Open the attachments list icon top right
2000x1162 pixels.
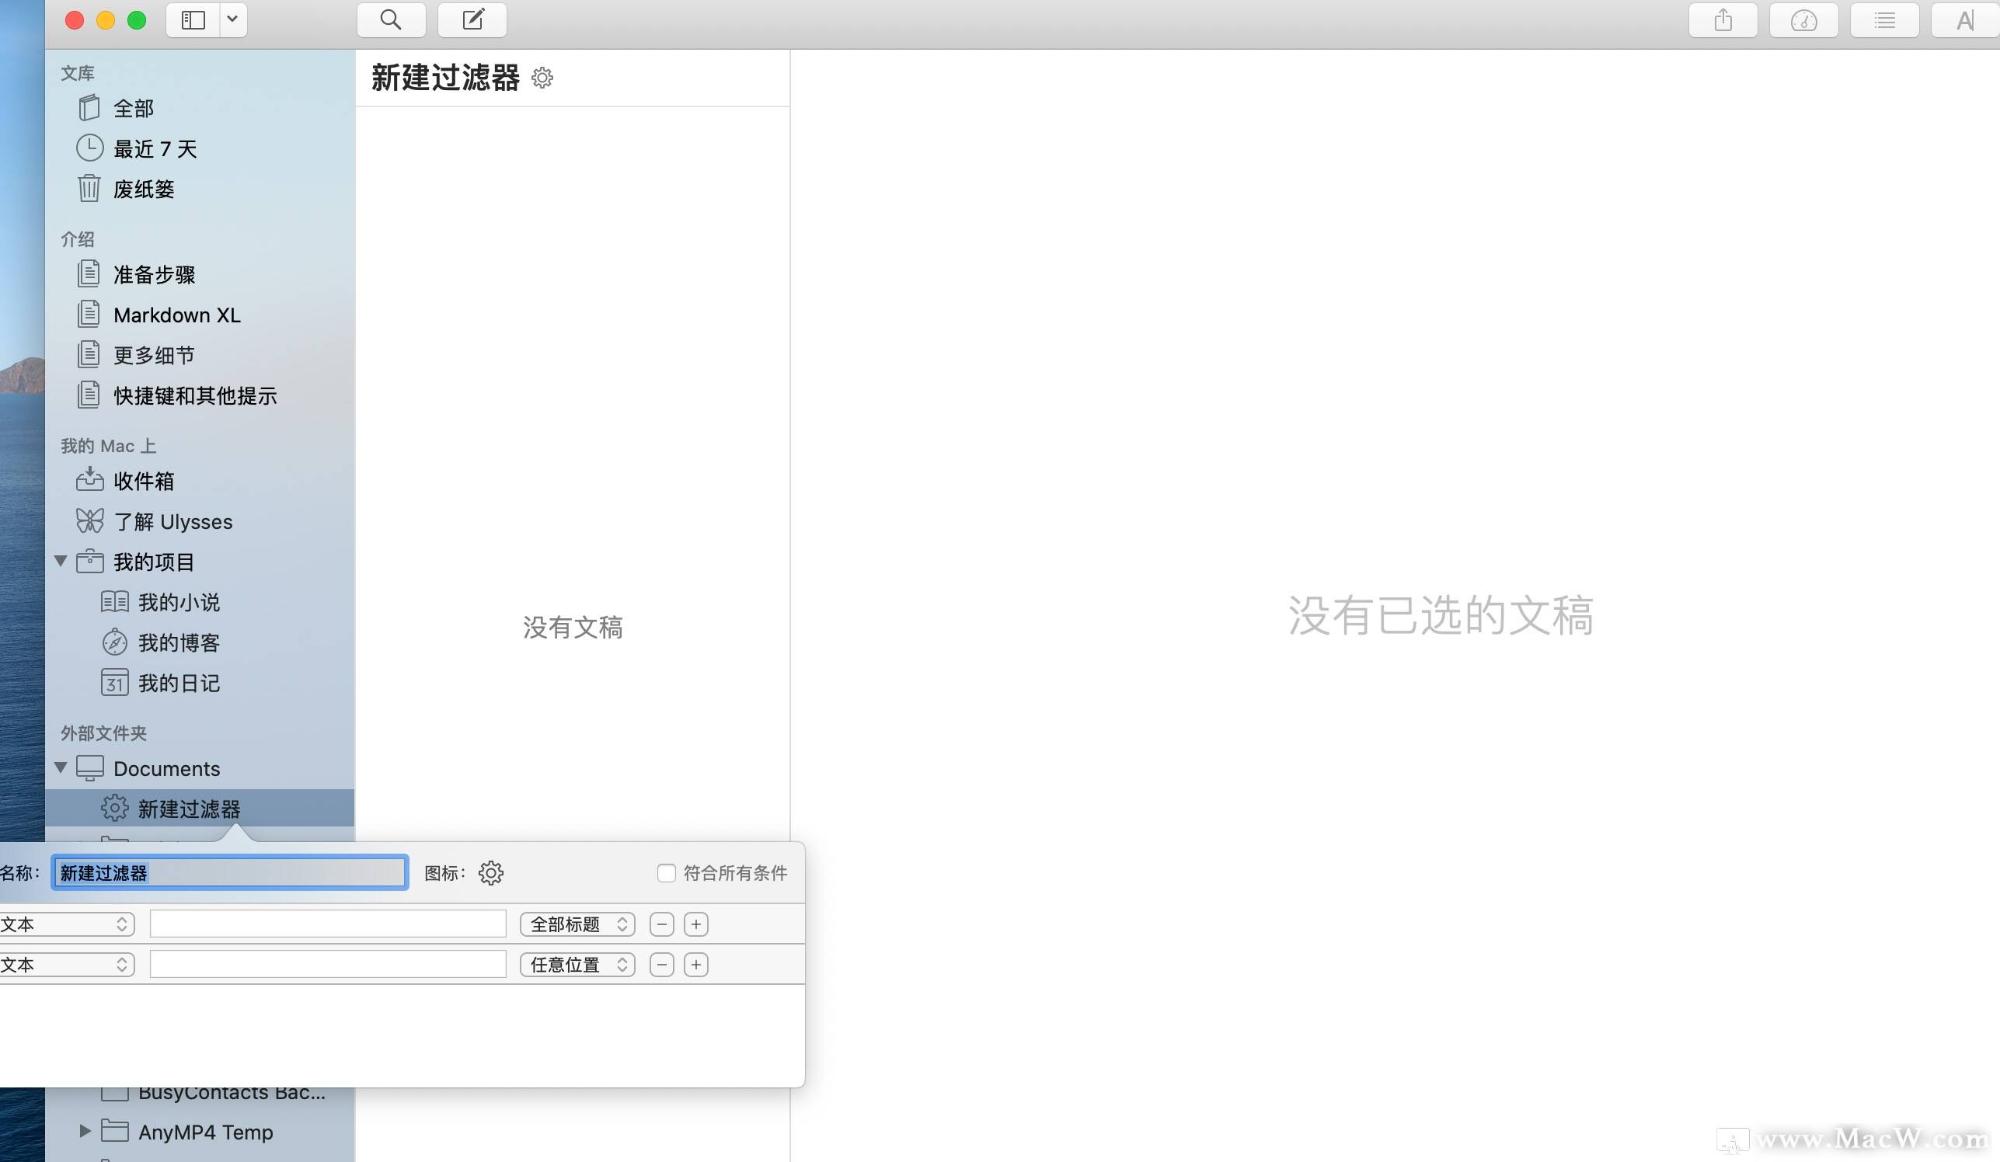pos(1884,19)
